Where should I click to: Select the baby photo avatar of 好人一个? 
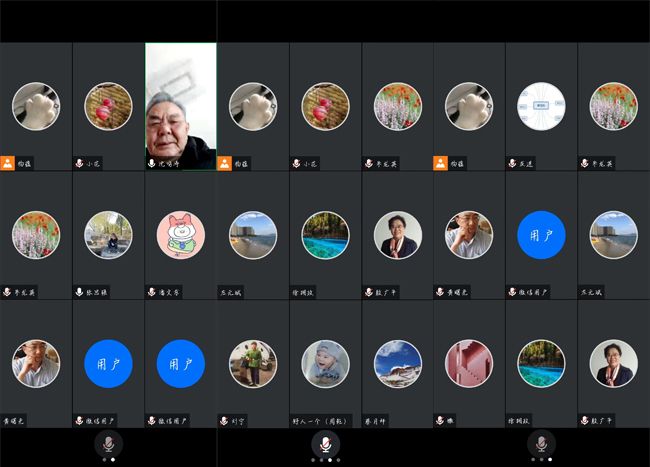click(325, 364)
